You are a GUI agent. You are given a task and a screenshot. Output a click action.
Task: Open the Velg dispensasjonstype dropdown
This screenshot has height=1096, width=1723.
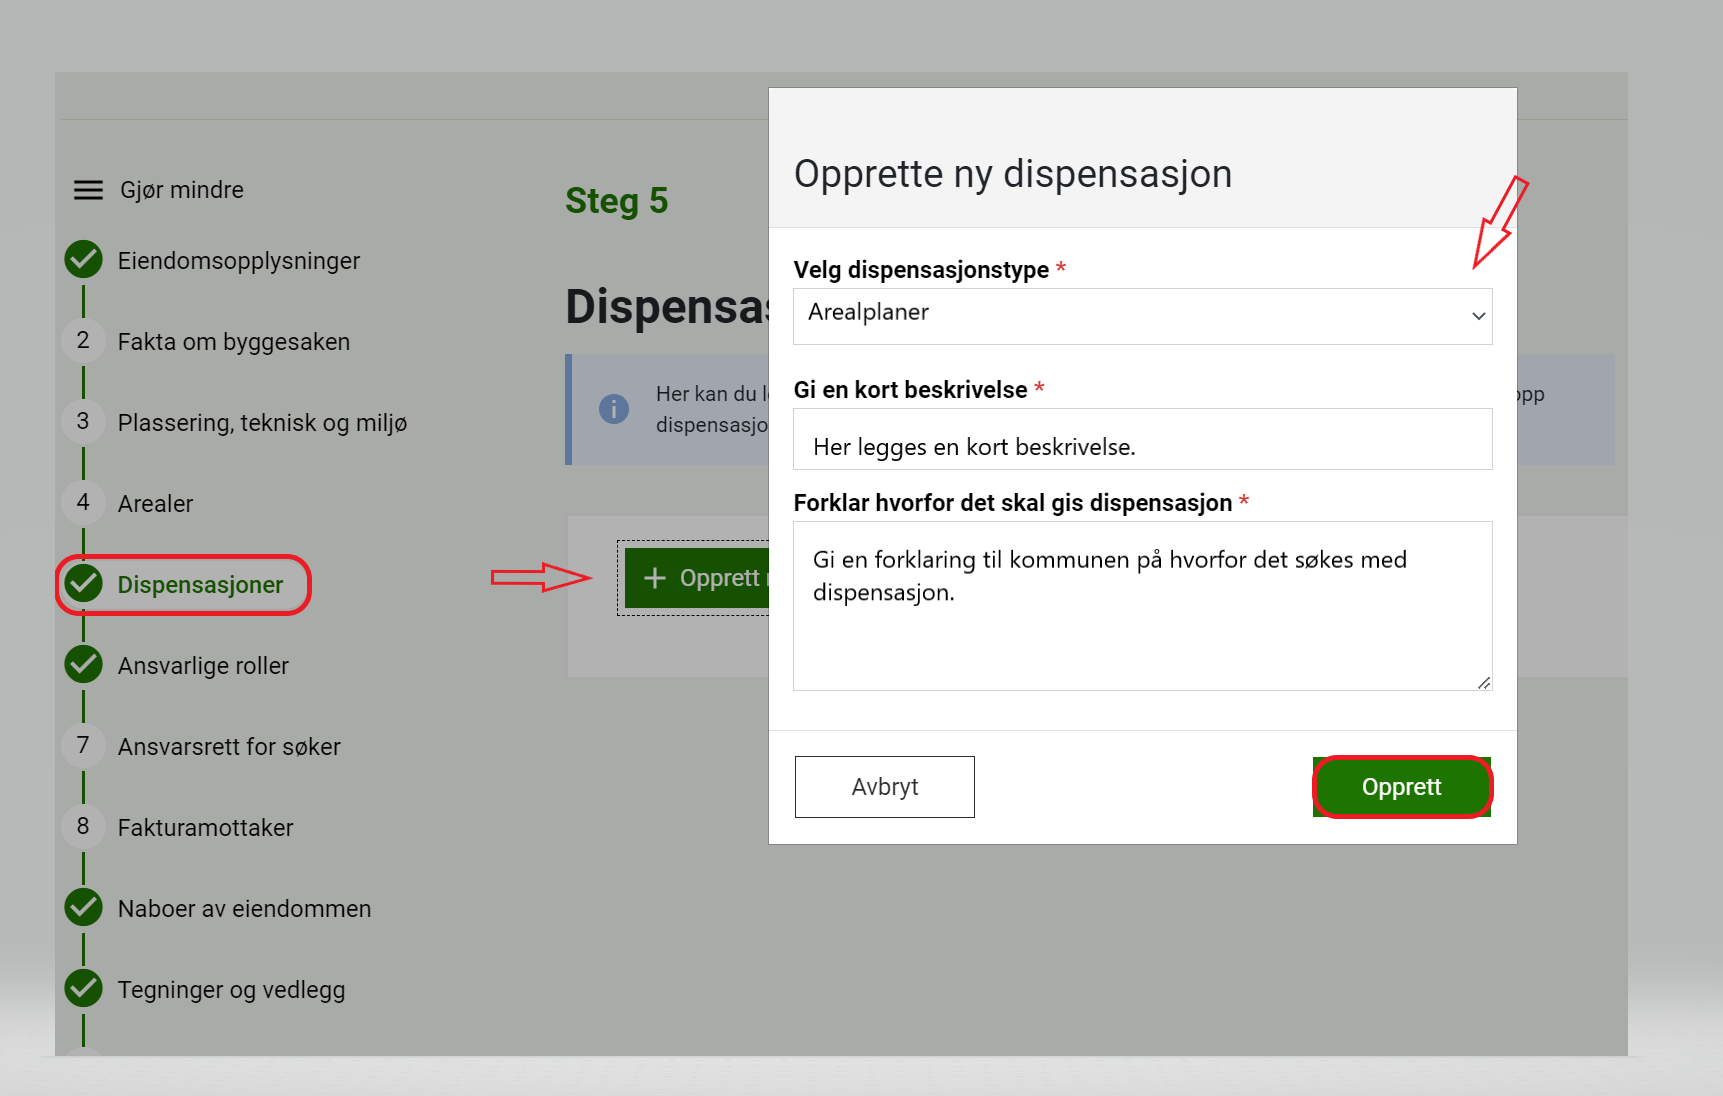click(1141, 316)
